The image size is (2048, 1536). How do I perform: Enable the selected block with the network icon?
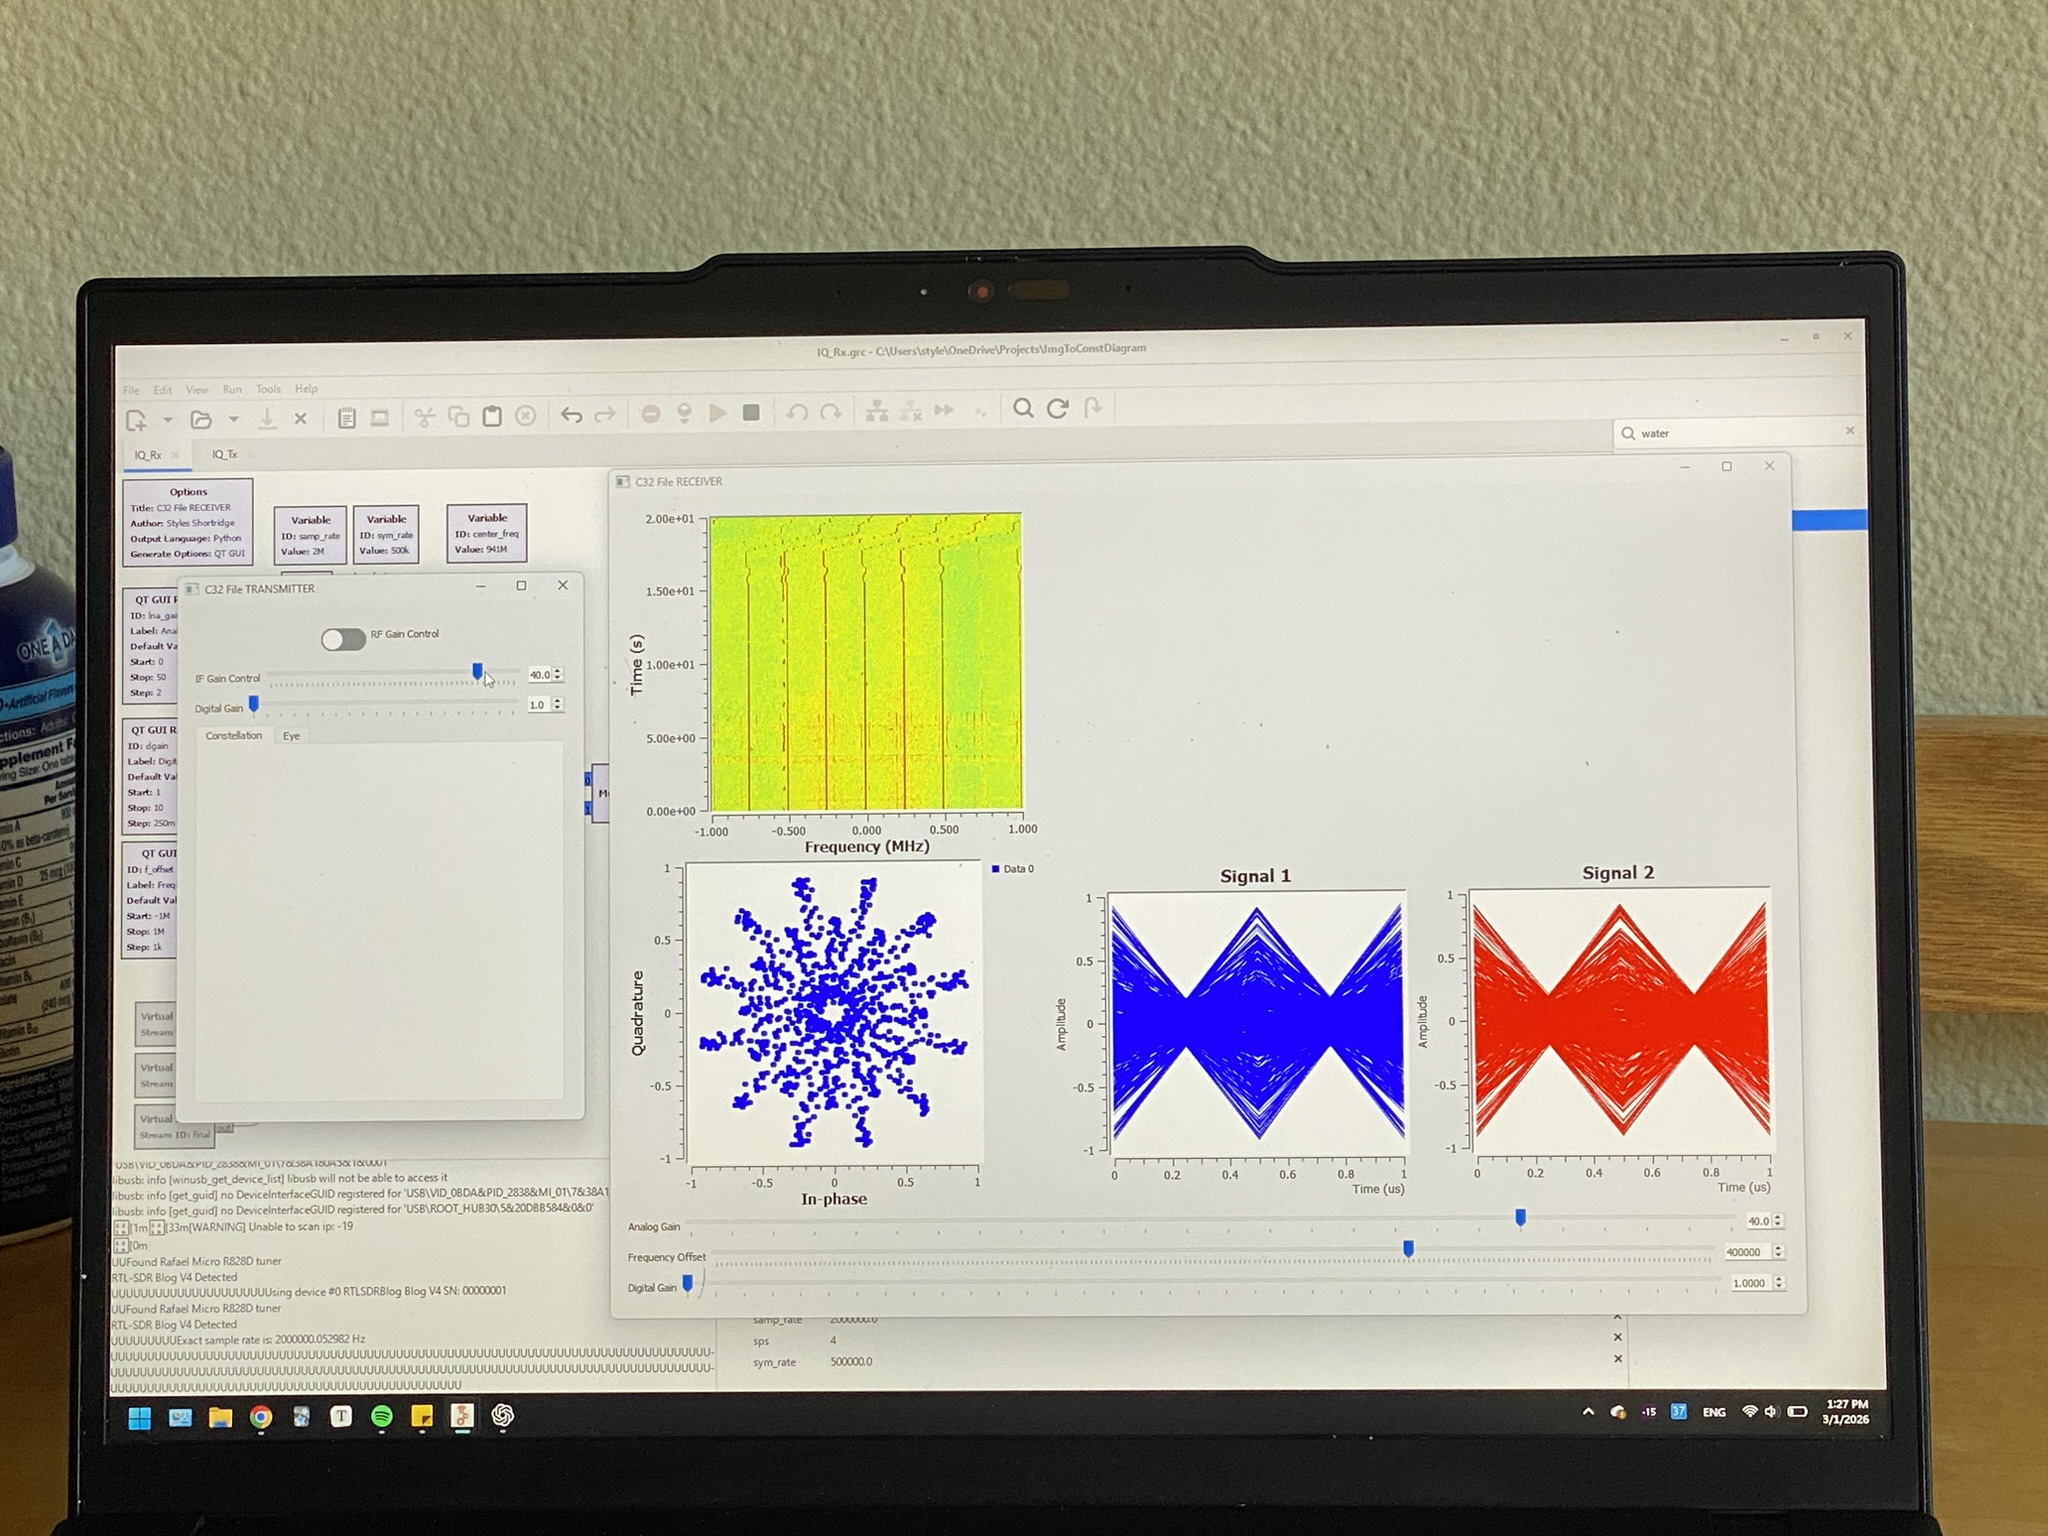[x=877, y=411]
